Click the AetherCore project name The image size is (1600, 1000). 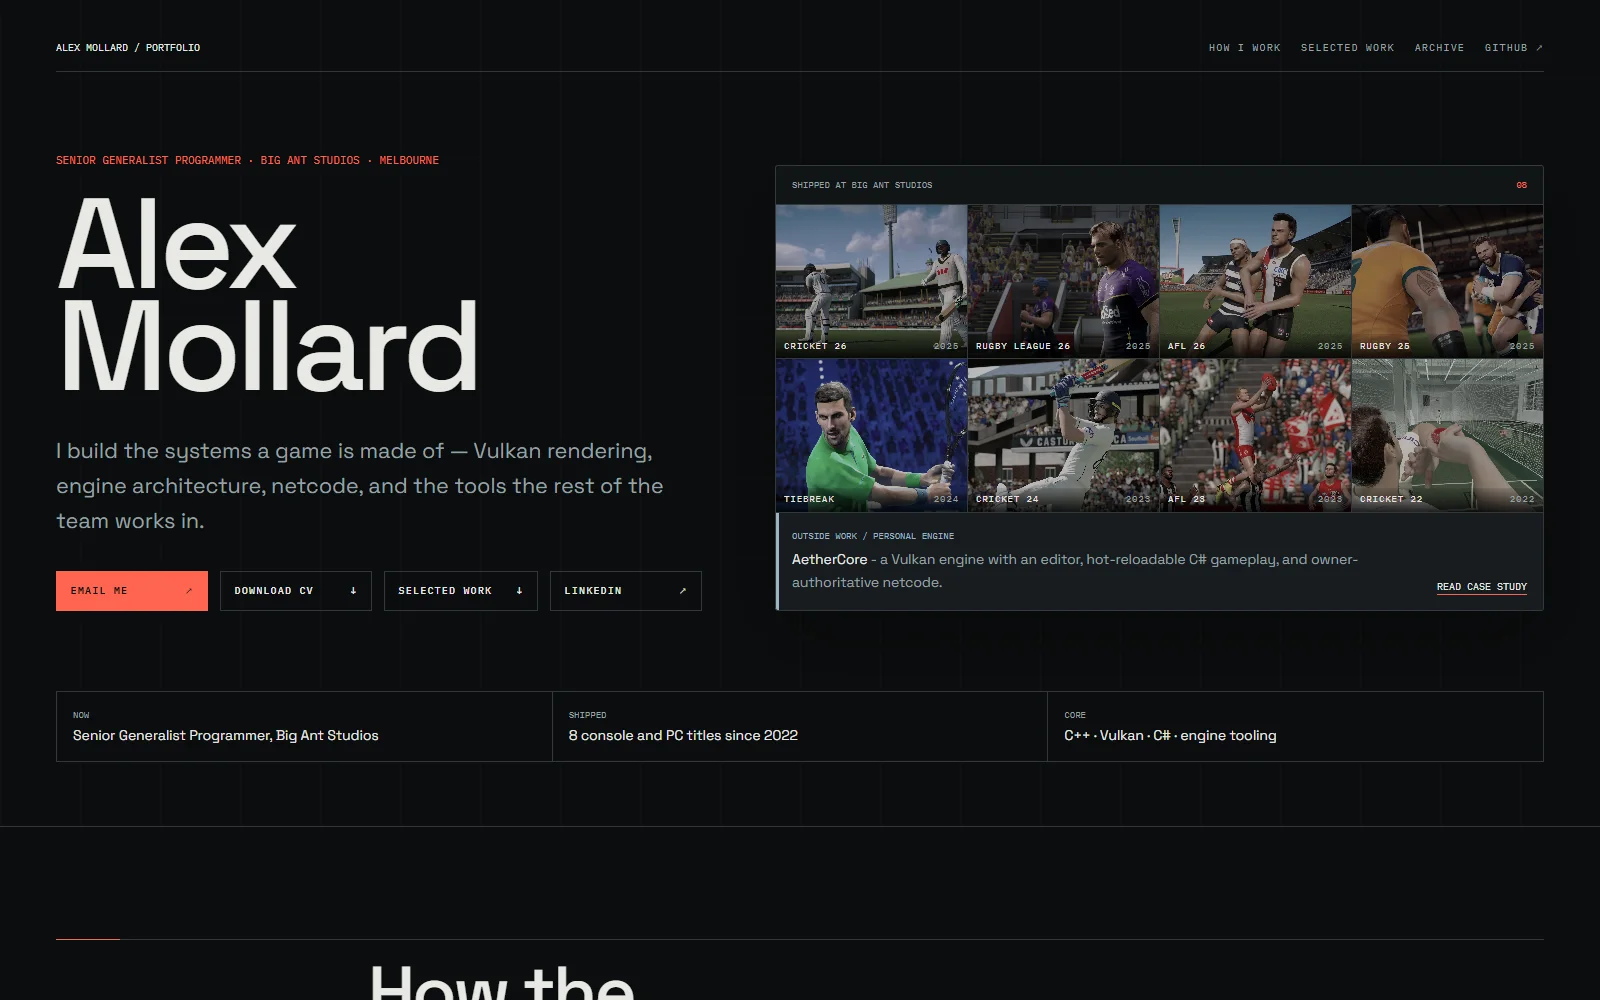[830, 560]
